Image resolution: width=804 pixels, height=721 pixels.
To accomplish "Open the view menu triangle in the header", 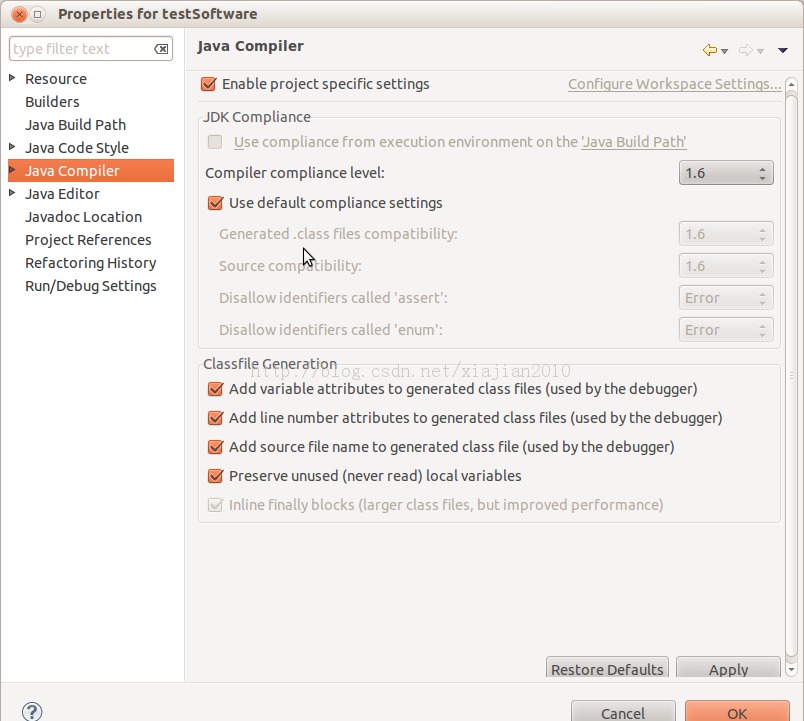I will coord(784,51).
